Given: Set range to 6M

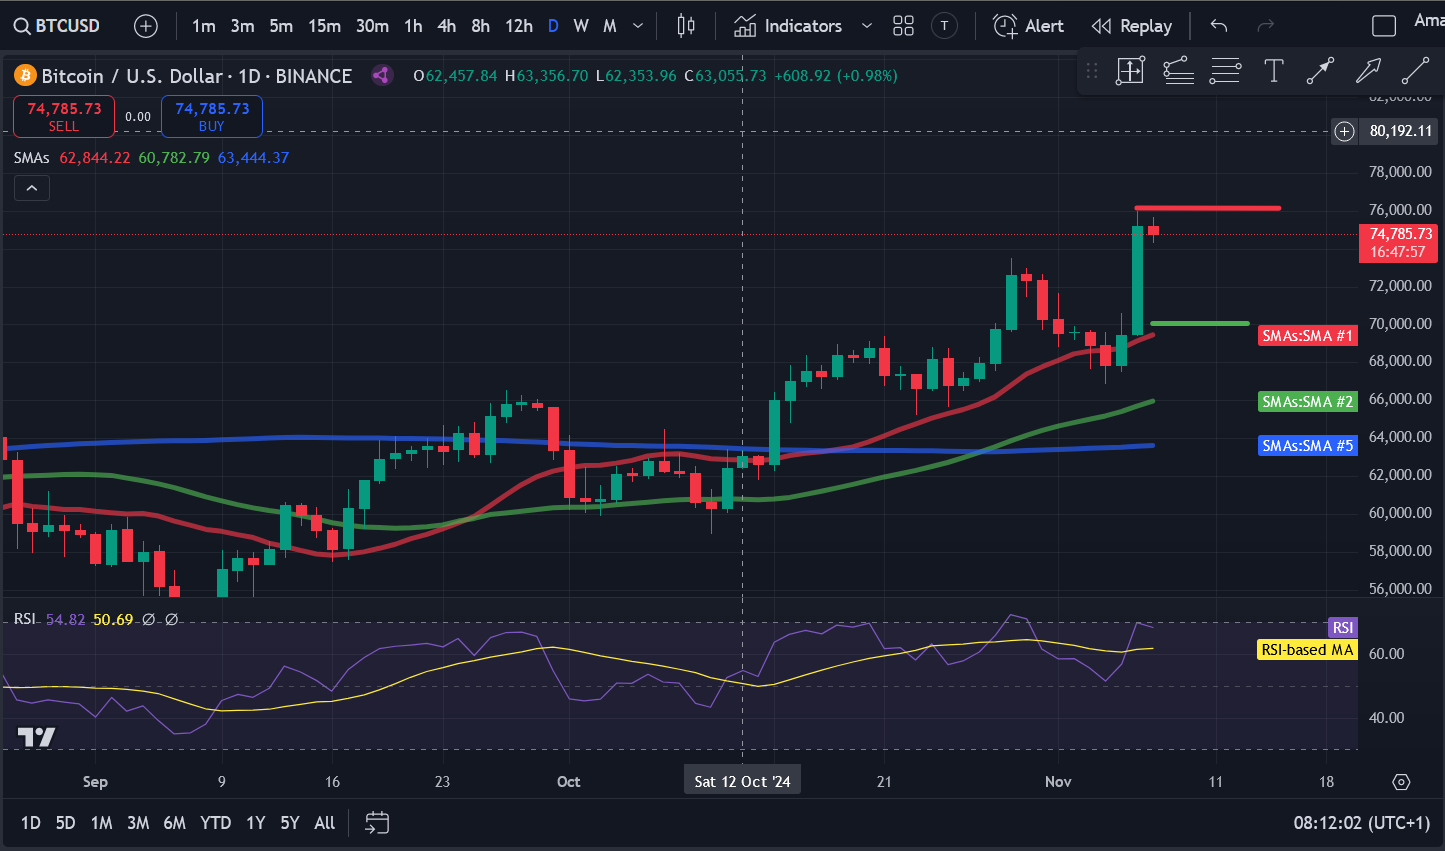Looking at the screenshot, I should (x=174, y=823).
